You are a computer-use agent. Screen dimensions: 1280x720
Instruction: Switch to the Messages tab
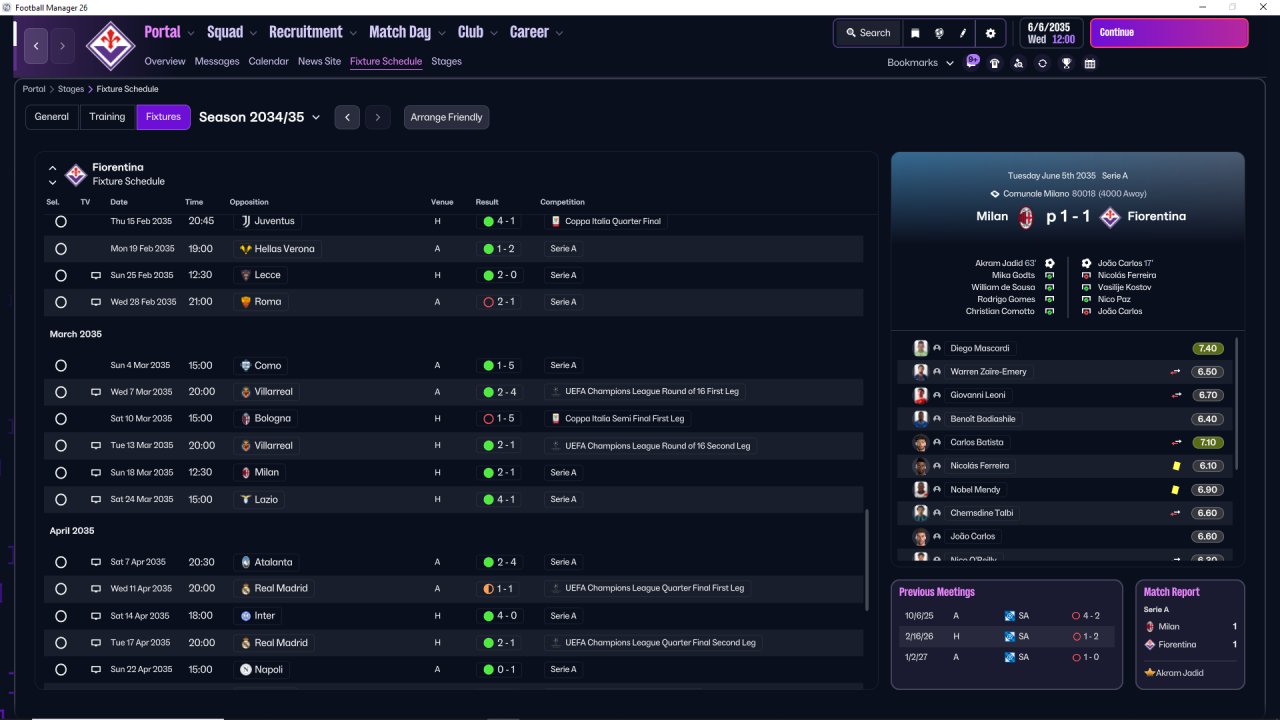[x=217, y=61]
